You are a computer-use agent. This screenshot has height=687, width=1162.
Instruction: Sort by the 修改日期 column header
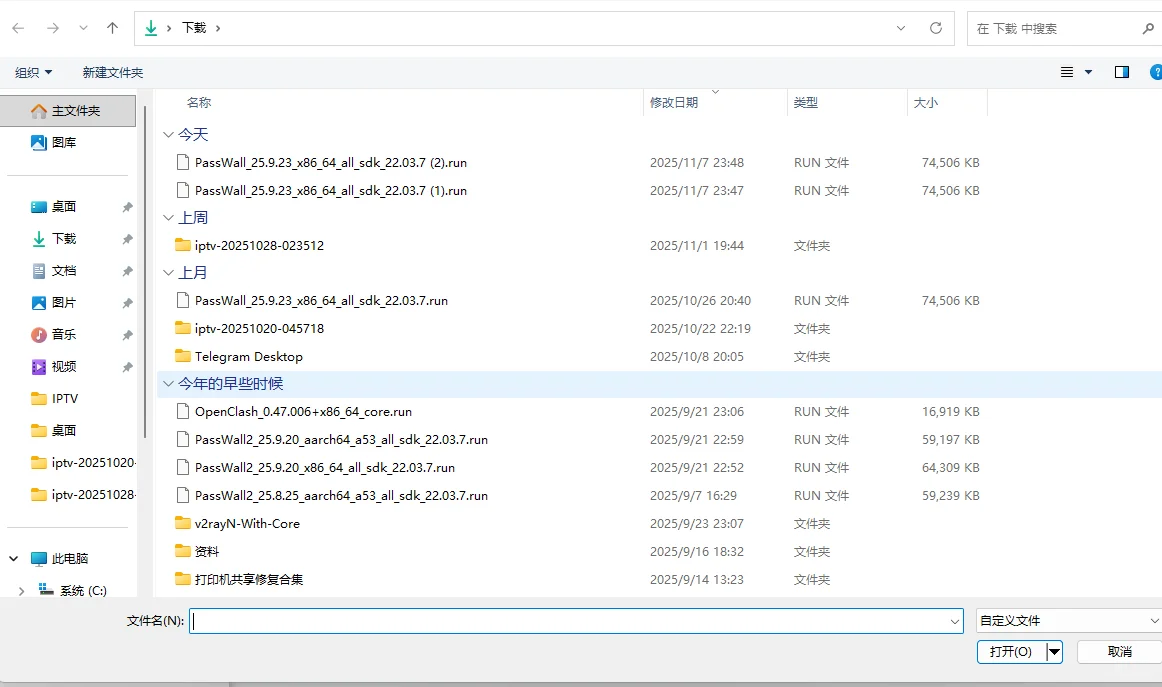674,102
